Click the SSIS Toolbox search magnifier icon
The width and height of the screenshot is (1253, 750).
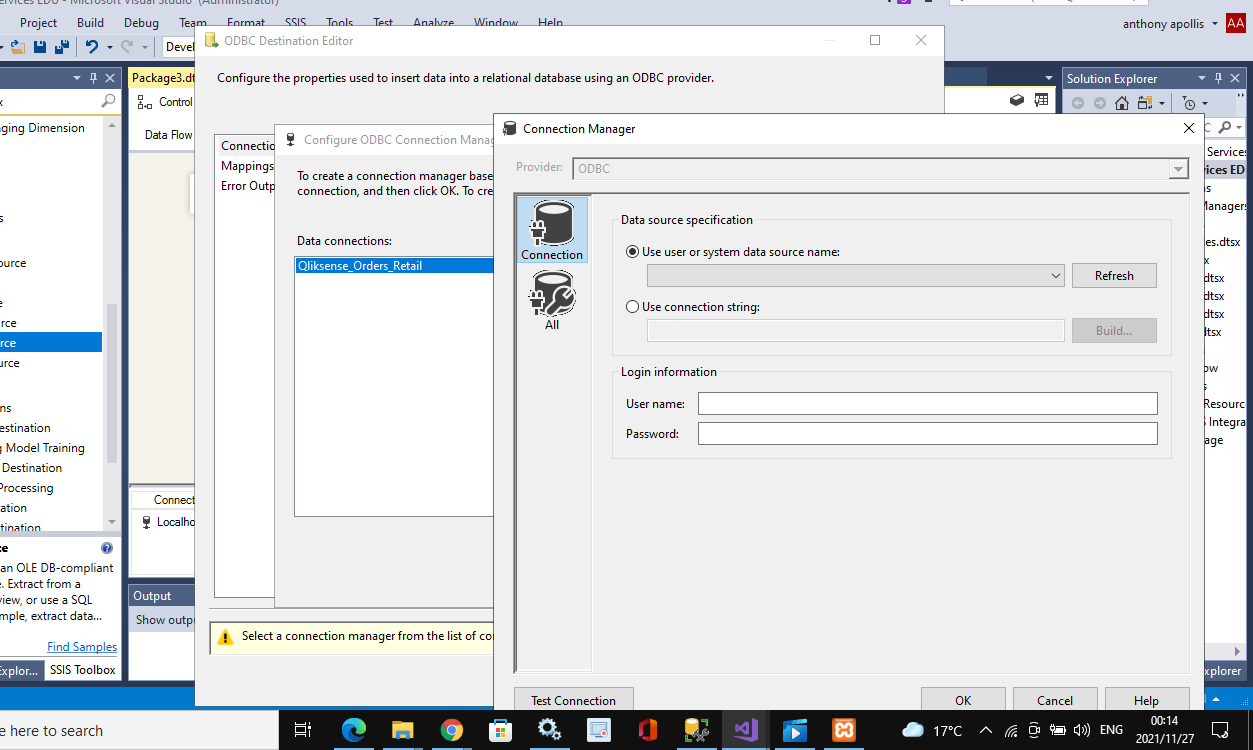point(108,102)
